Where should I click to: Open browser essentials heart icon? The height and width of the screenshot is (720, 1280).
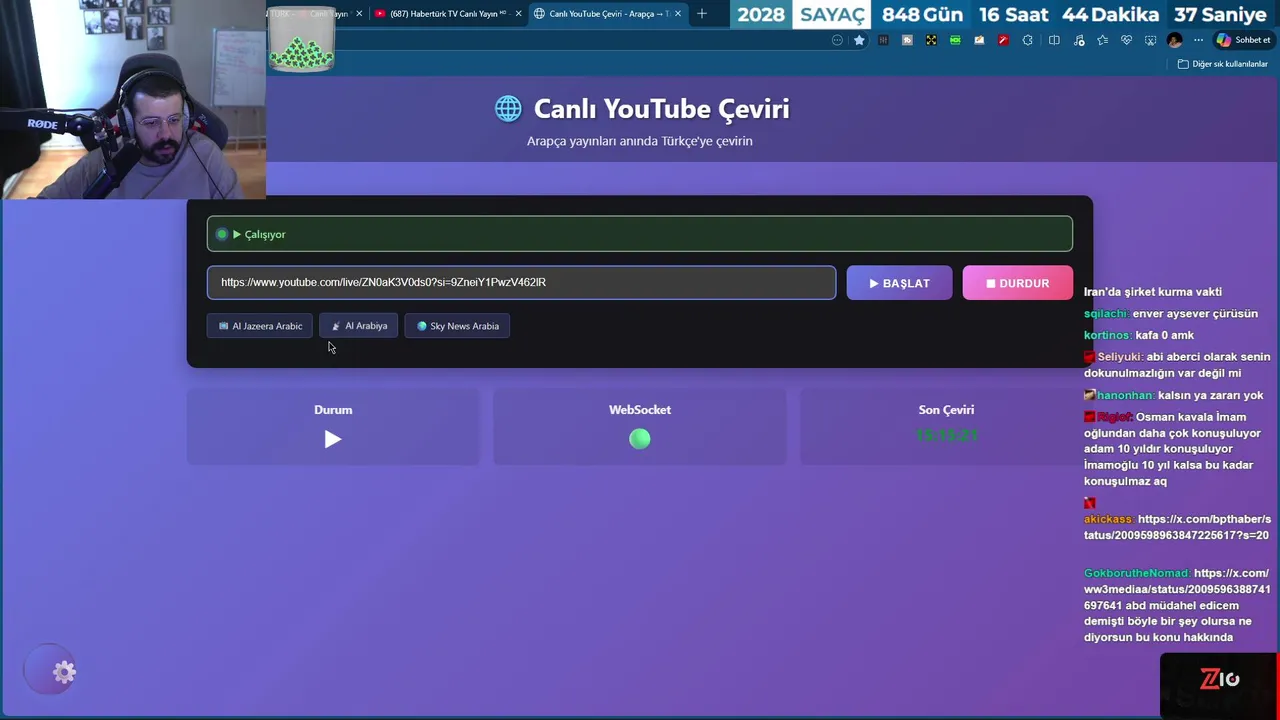click(1126, 40)
